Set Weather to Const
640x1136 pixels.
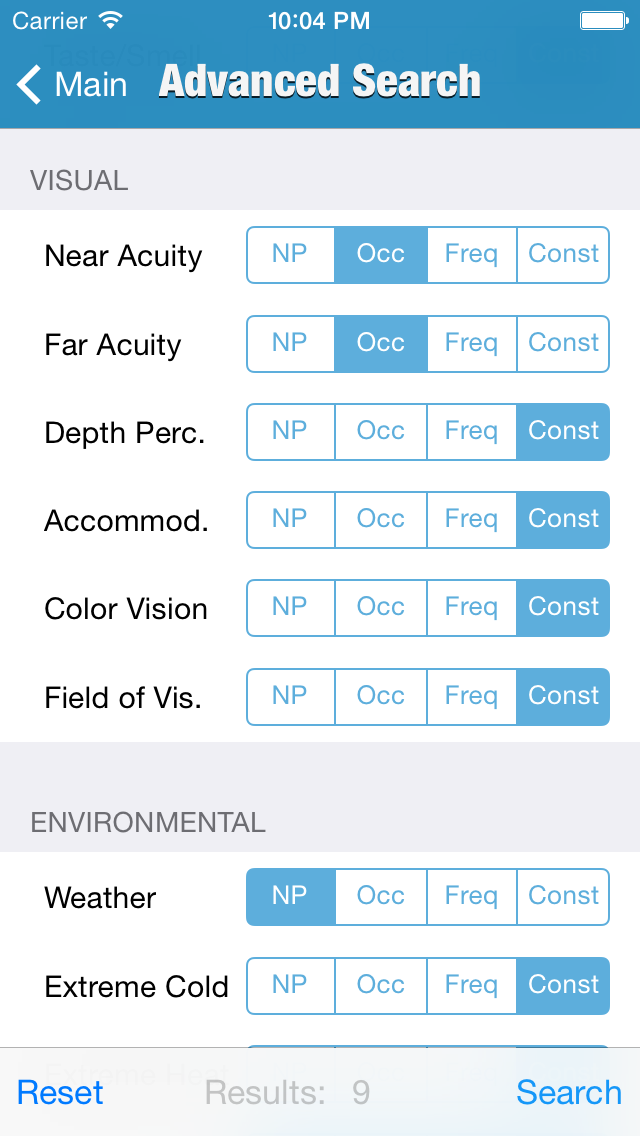coord(563,897)
